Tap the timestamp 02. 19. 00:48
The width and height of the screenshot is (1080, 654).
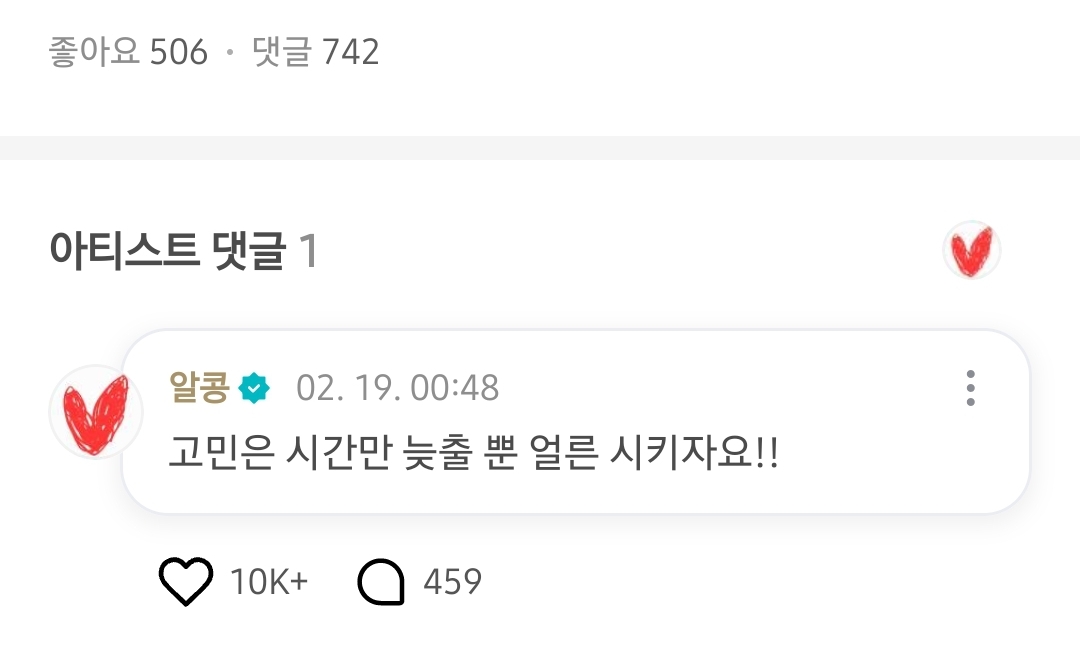(397, 388)
